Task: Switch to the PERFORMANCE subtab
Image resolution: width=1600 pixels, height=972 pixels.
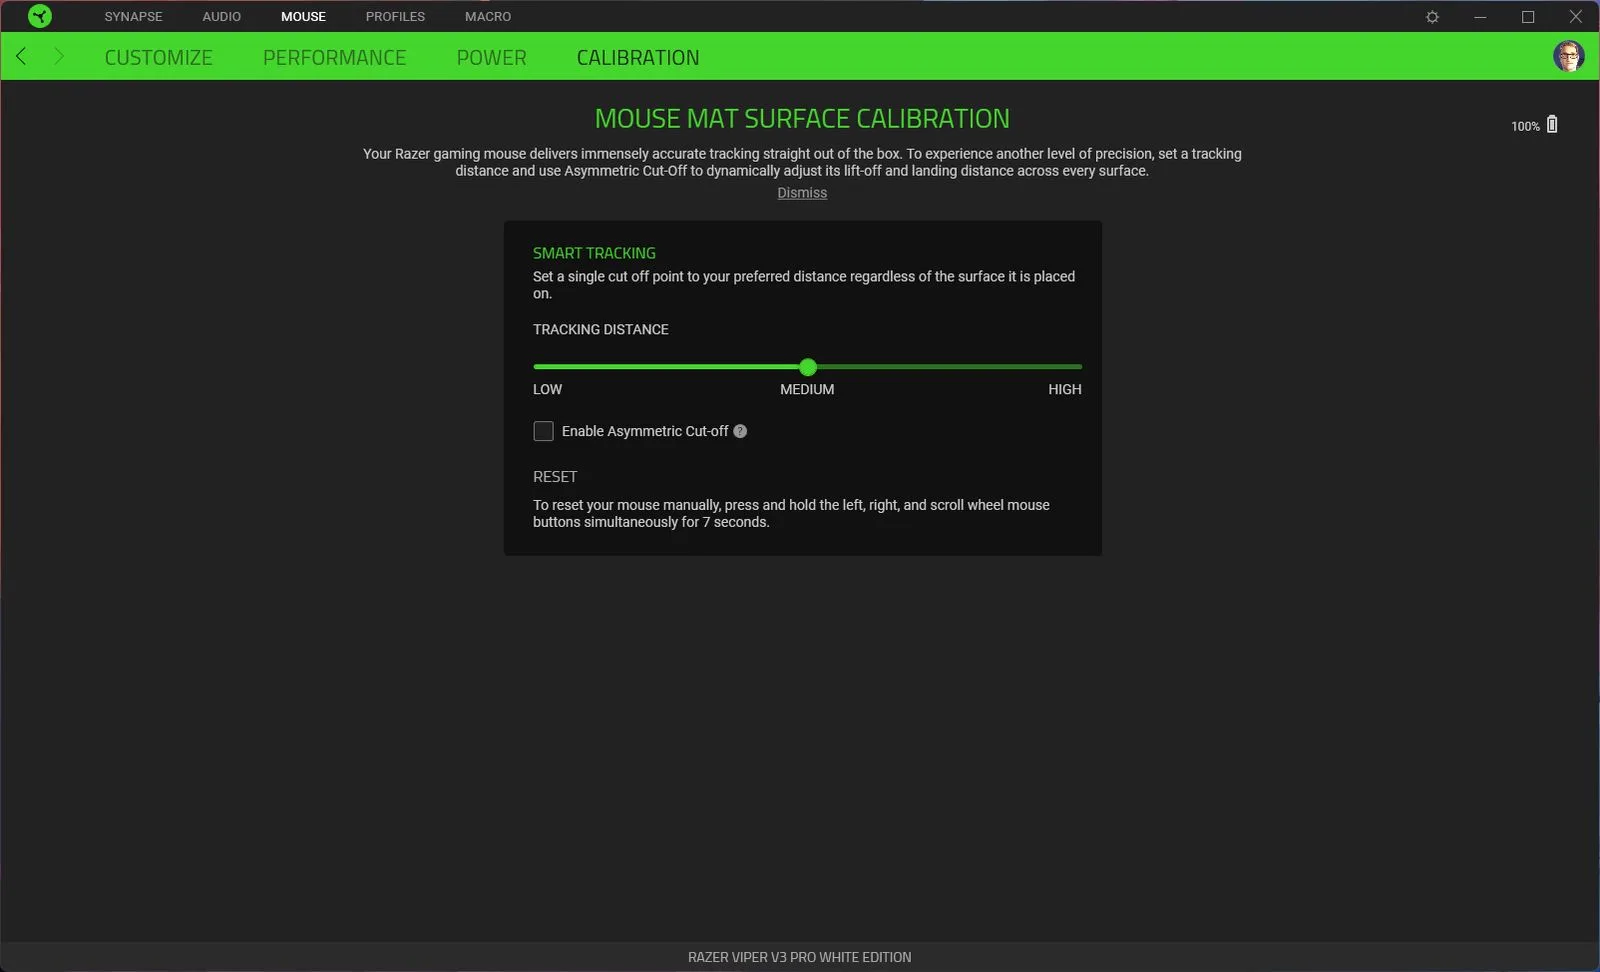Action: 335,58
